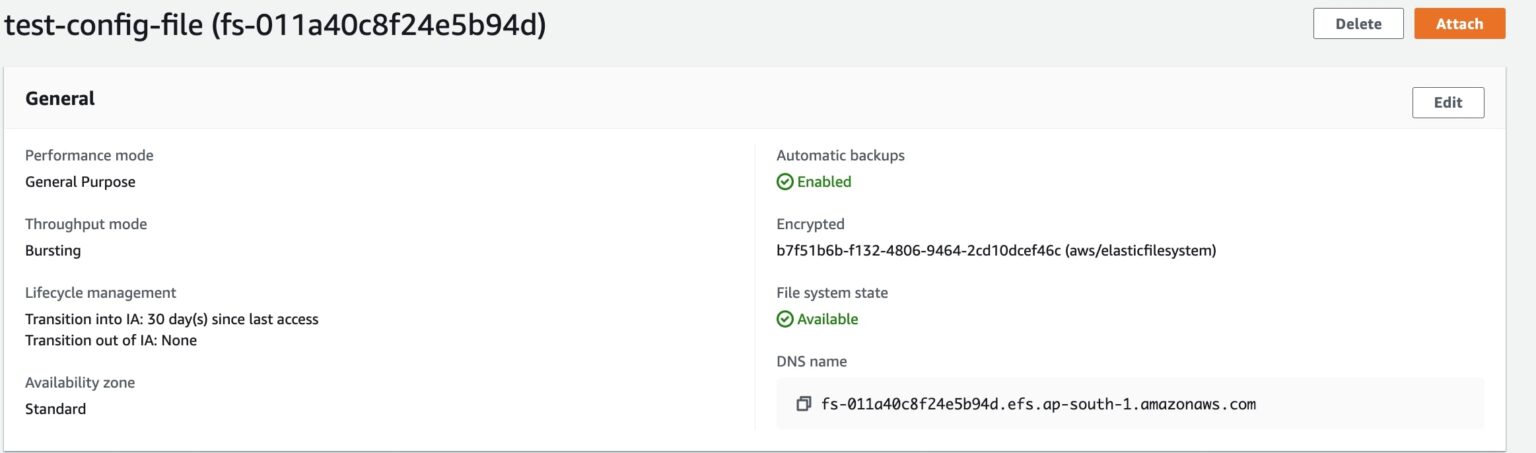Click the Automatic backups label
The height and width of the screenshot is (453, 1536).
[x=840, y=156]
